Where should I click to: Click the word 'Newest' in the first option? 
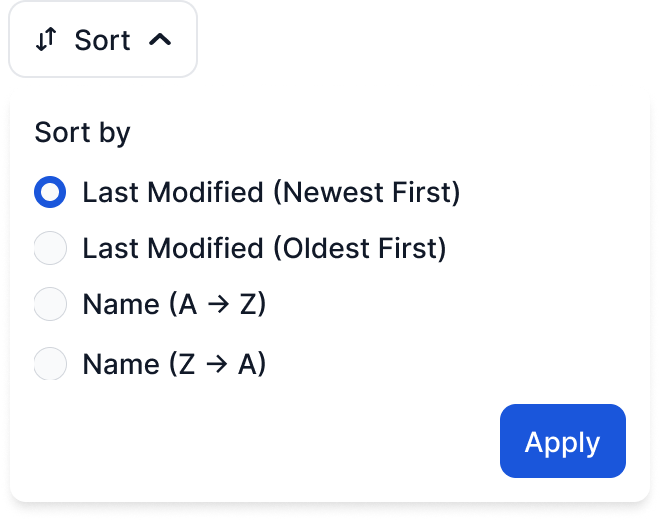[x=333, y=192]
